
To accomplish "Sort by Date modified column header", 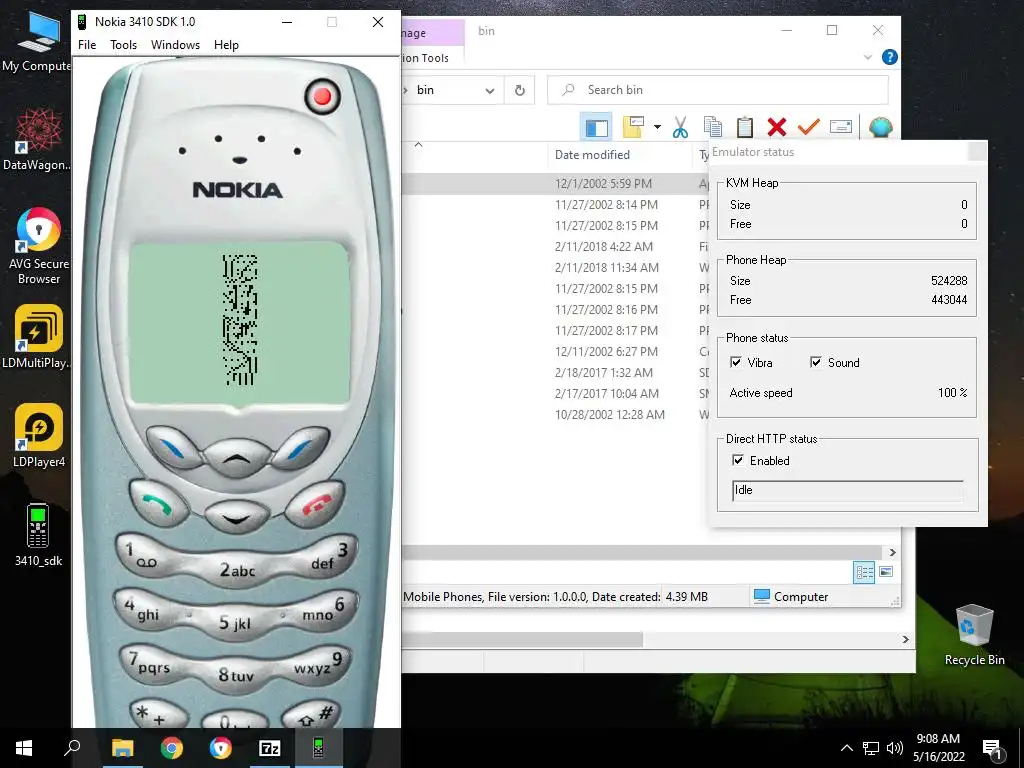I will pyautogui.click(x=592, y=155).
